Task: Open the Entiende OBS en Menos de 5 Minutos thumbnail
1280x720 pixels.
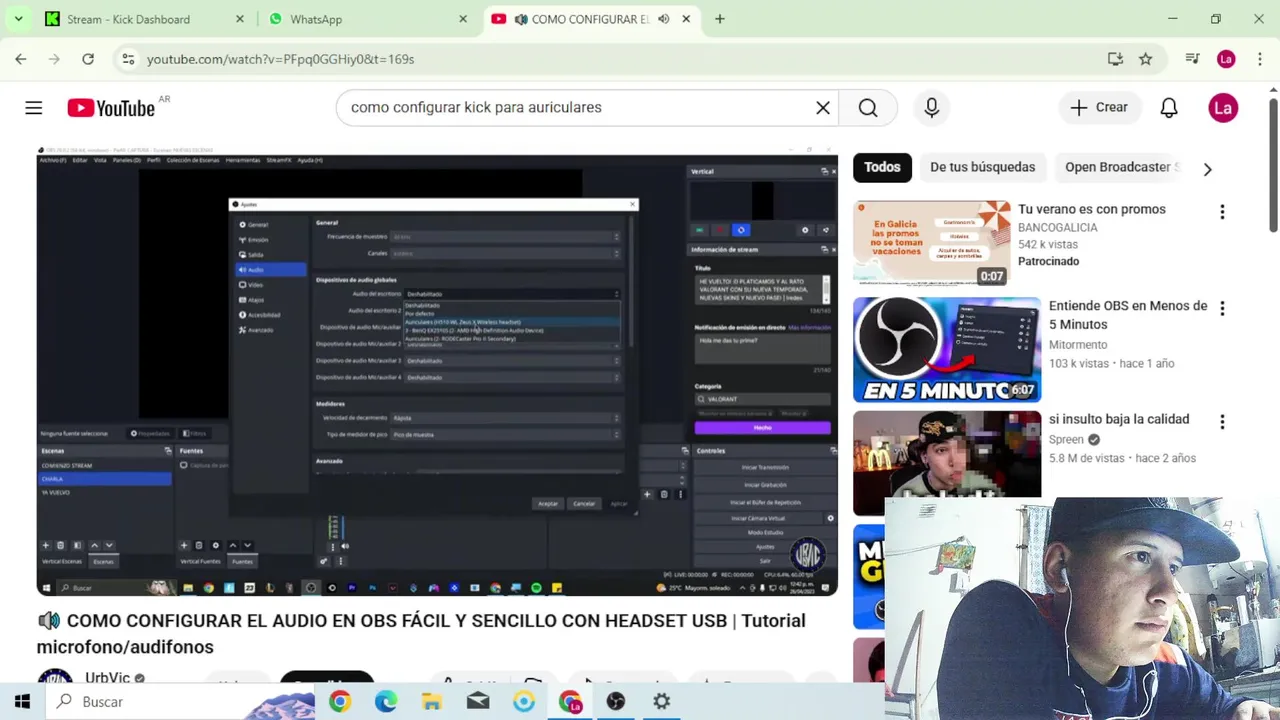Action: tap(946, 350)
